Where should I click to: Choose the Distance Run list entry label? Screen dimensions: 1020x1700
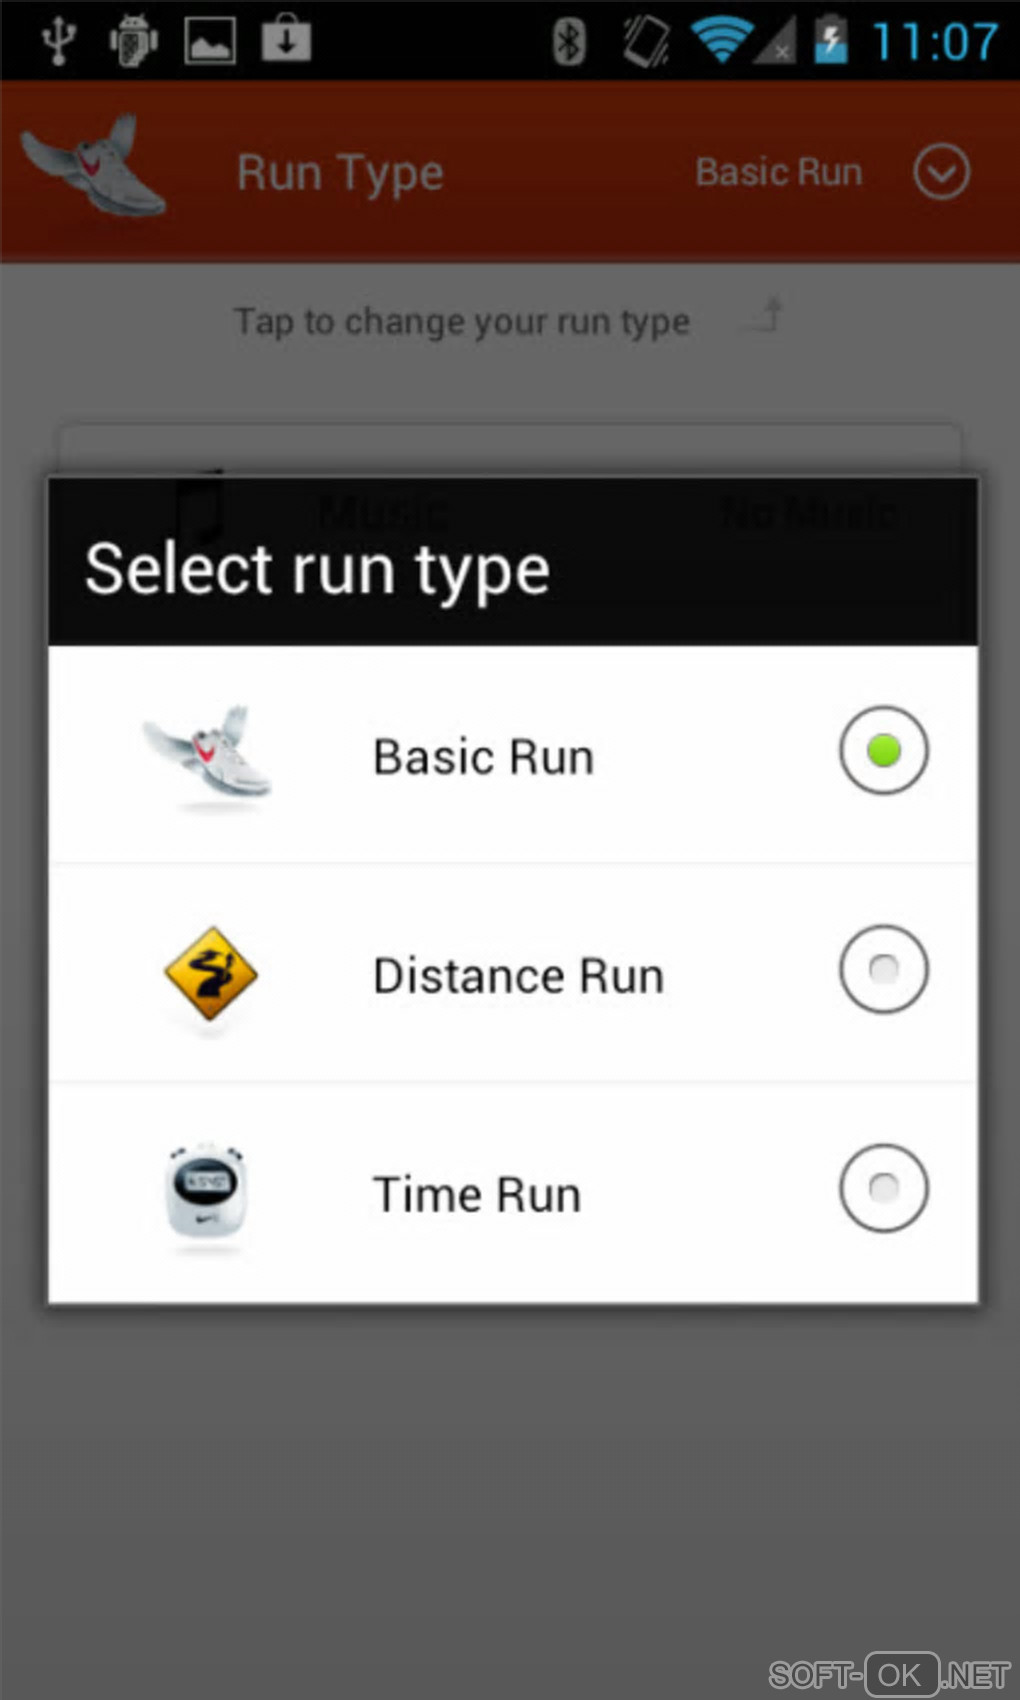tap(518, 976)
